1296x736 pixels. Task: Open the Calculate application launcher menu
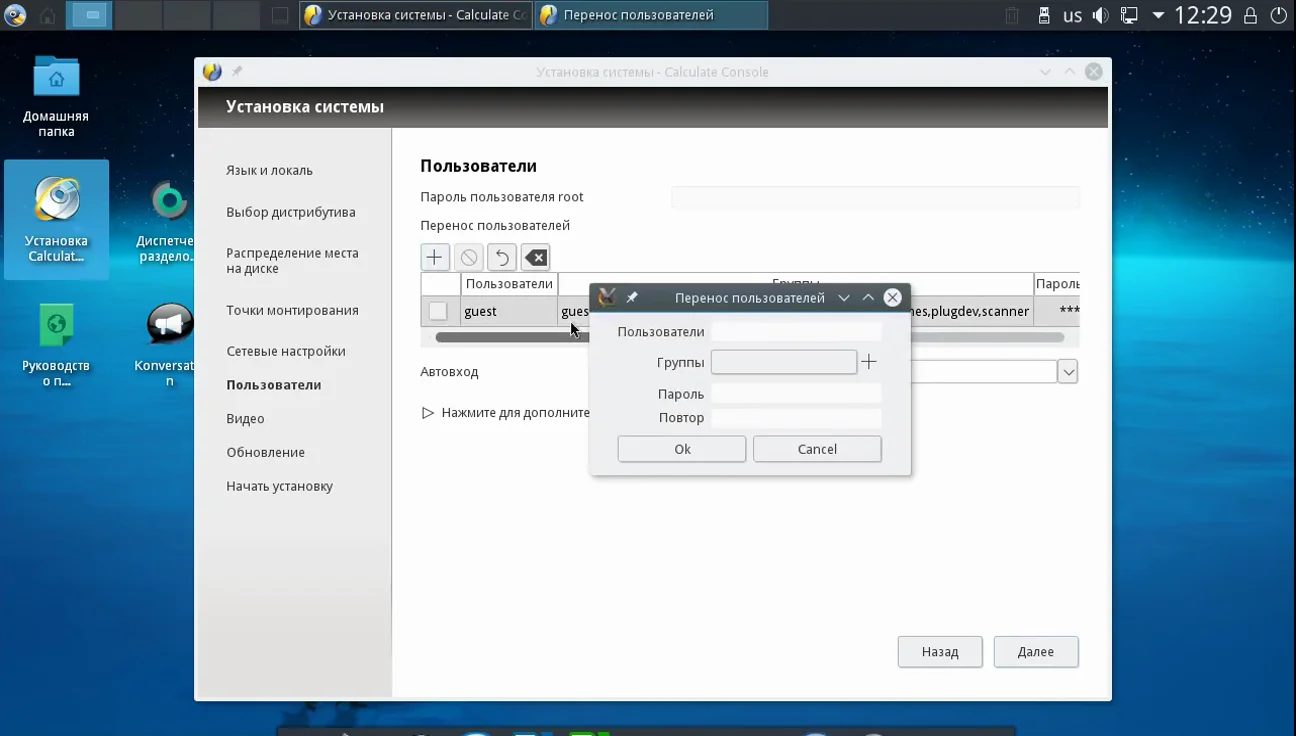[15, 15]
